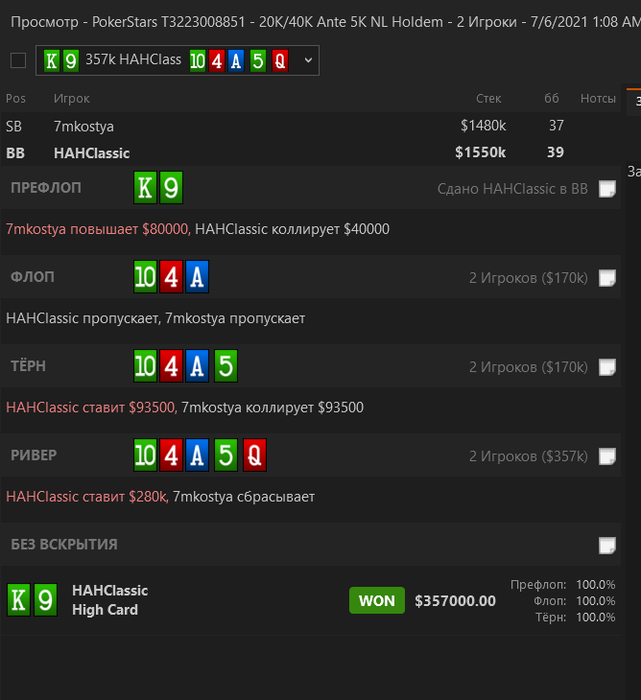Click the РИВЕР street header
The width and height of the screenshot is (641, 700).
pyautogui.click(x=34, y=455)
